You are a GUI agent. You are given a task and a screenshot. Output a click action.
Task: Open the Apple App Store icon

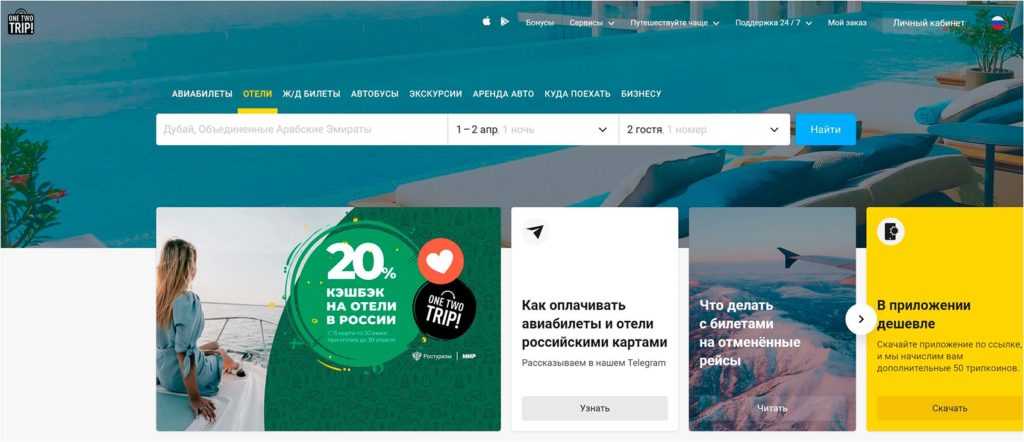click(x=487, y=22)
